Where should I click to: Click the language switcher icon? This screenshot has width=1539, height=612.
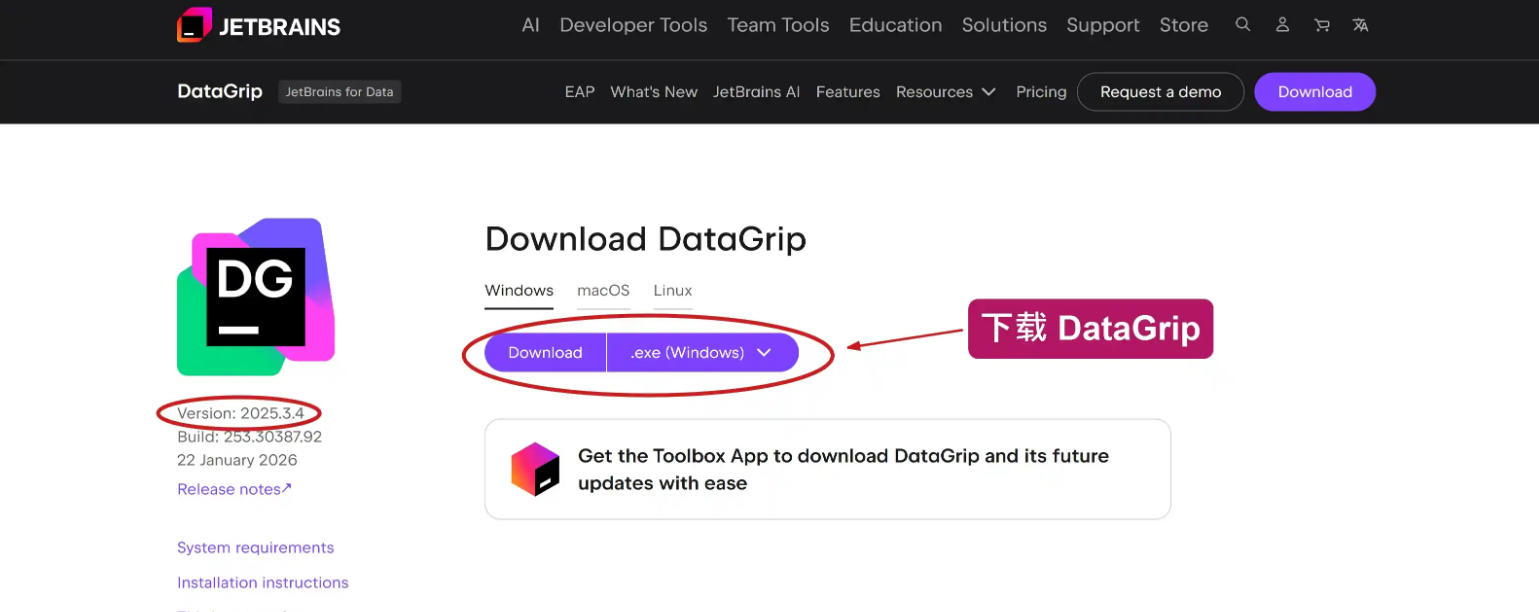point(1360,24)
